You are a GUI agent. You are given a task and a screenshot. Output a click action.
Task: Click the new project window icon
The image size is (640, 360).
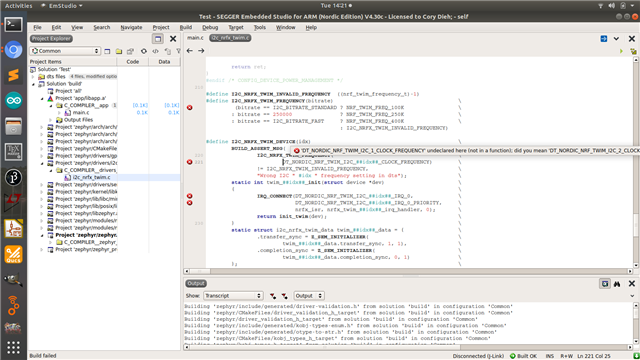point(107,51)
